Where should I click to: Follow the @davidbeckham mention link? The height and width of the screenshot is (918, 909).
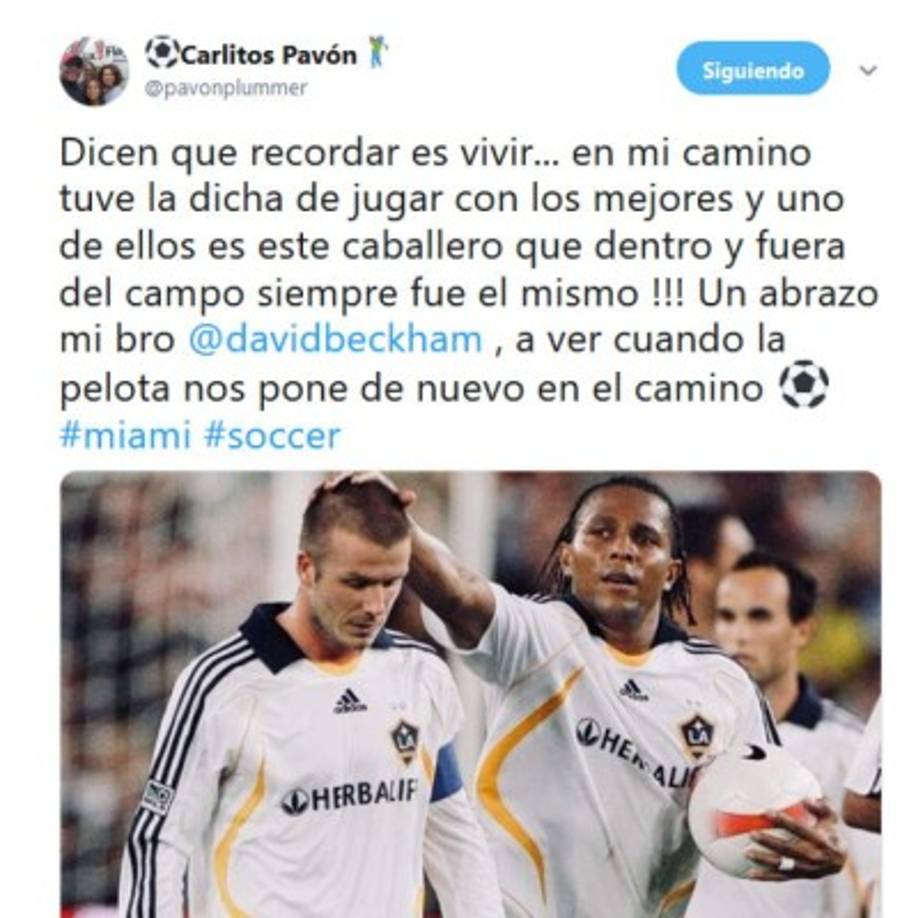335,340
